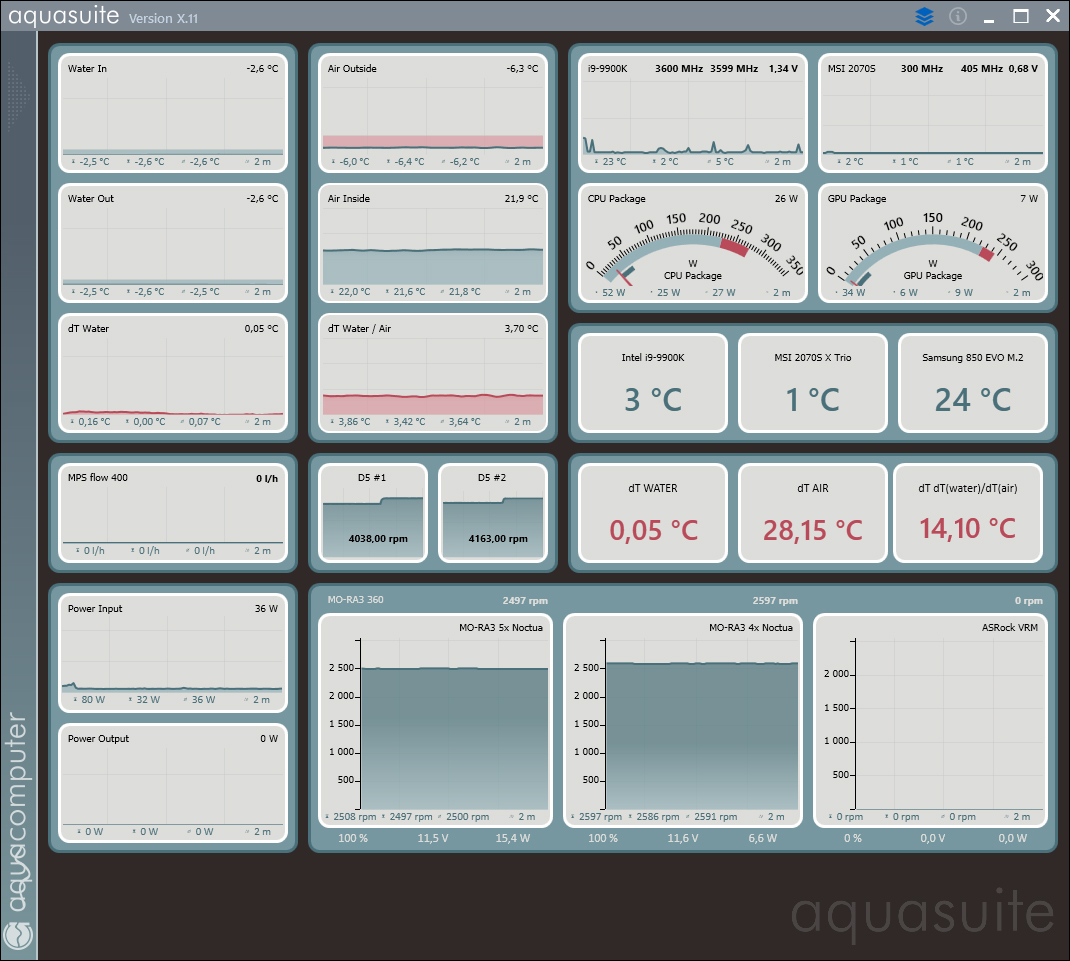Click the 11,6 V fan voltage
This screenshot has height=961, width=1070.
coord(682,838)
